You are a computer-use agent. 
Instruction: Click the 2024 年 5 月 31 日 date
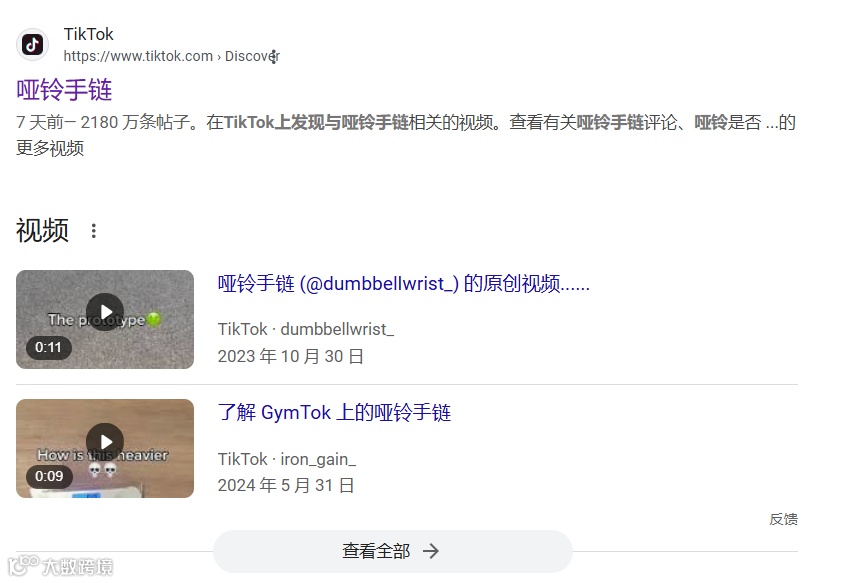coord(286,485)
